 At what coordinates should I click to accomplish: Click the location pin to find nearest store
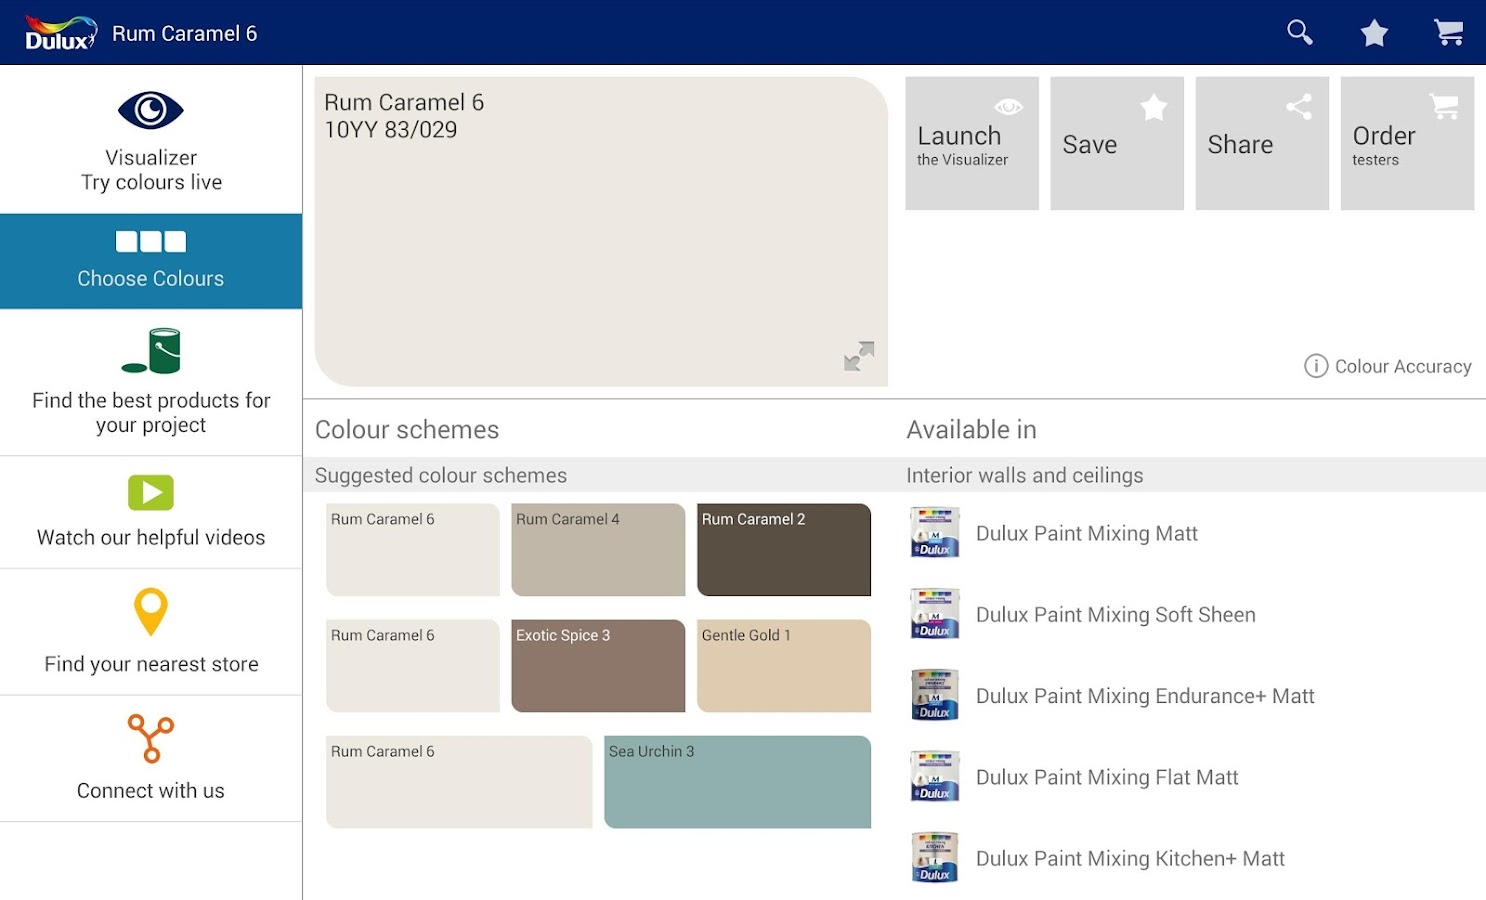151,613
